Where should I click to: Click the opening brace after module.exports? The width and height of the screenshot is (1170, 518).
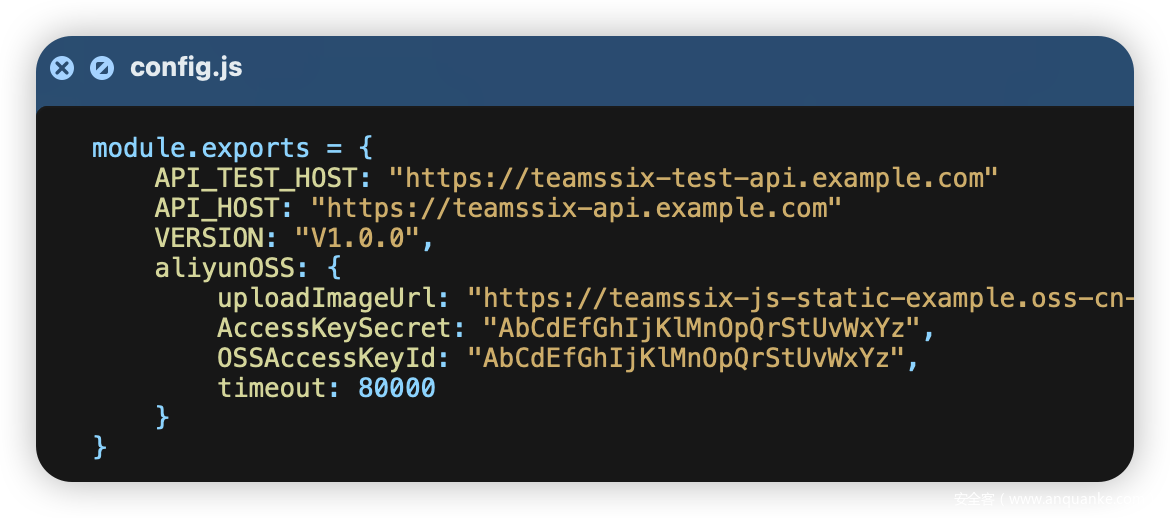pyautogui.click(x=366, y=149)
